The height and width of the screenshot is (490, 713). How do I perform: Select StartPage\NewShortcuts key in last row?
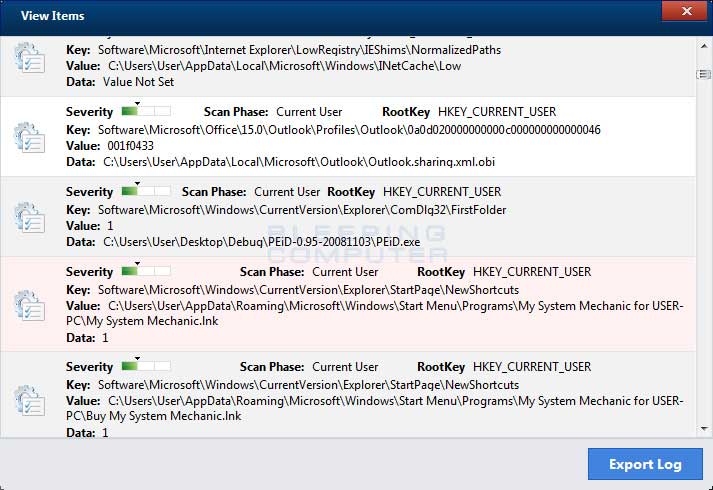[x=308, y=385]
